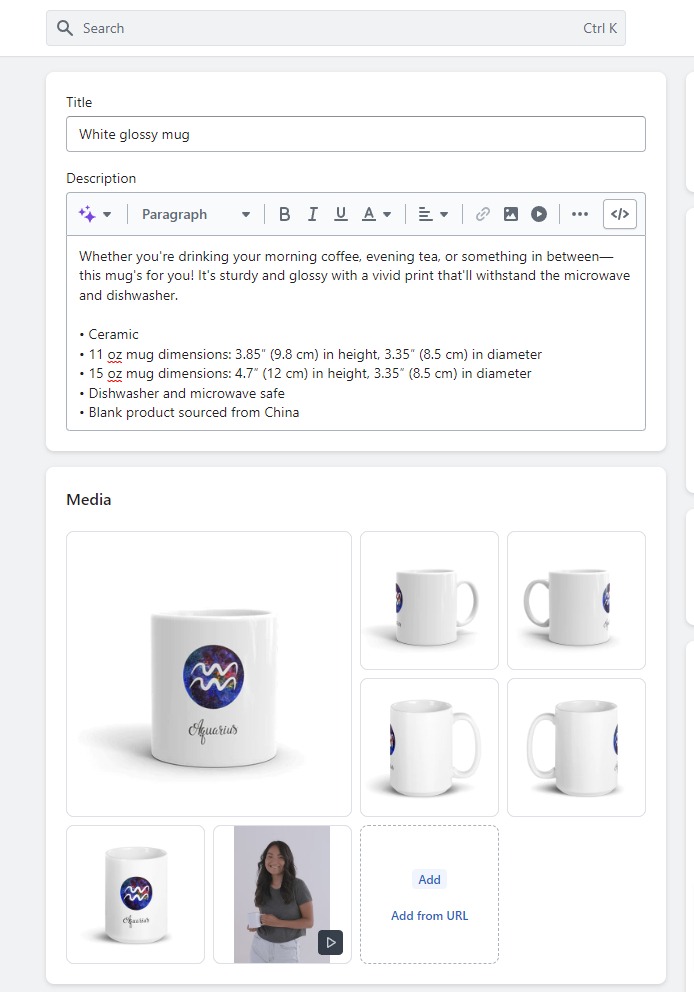Click the Add media button
Viewport: 694px width, 992px height.
click(x=429, y=879)
